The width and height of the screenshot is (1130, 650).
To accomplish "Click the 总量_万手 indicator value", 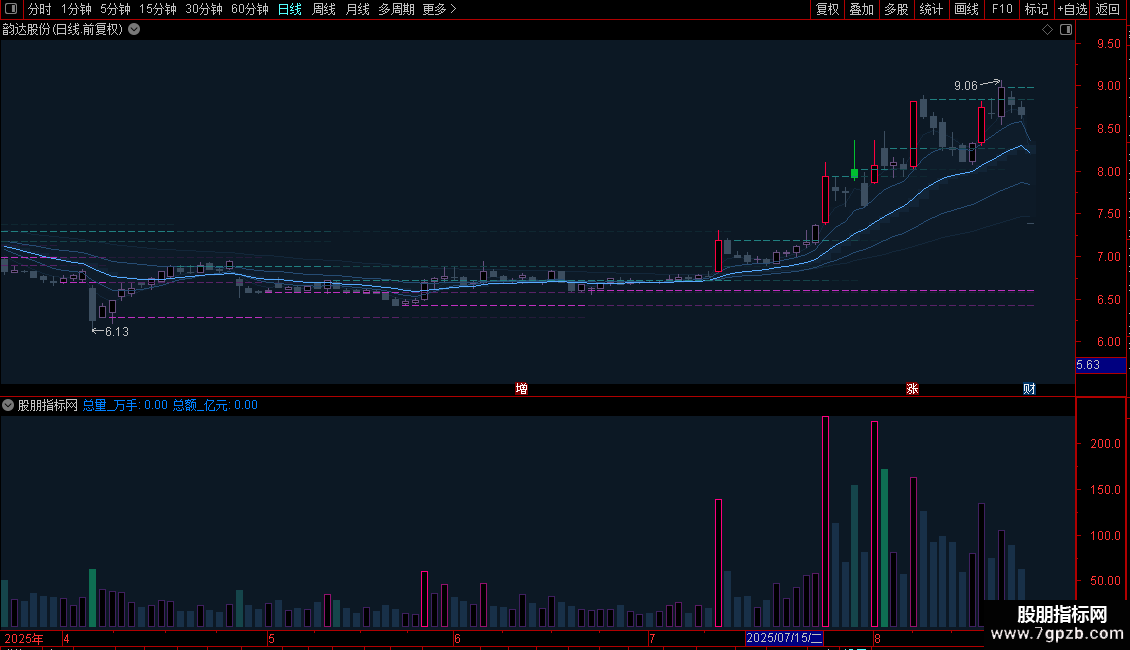I will click(125, 405).
